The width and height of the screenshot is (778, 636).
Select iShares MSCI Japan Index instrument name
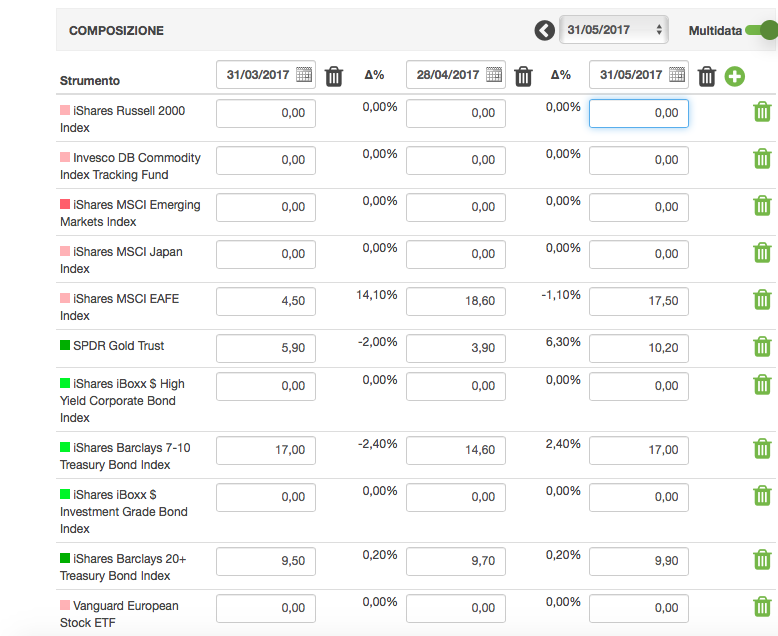click(x=122, y=260)
